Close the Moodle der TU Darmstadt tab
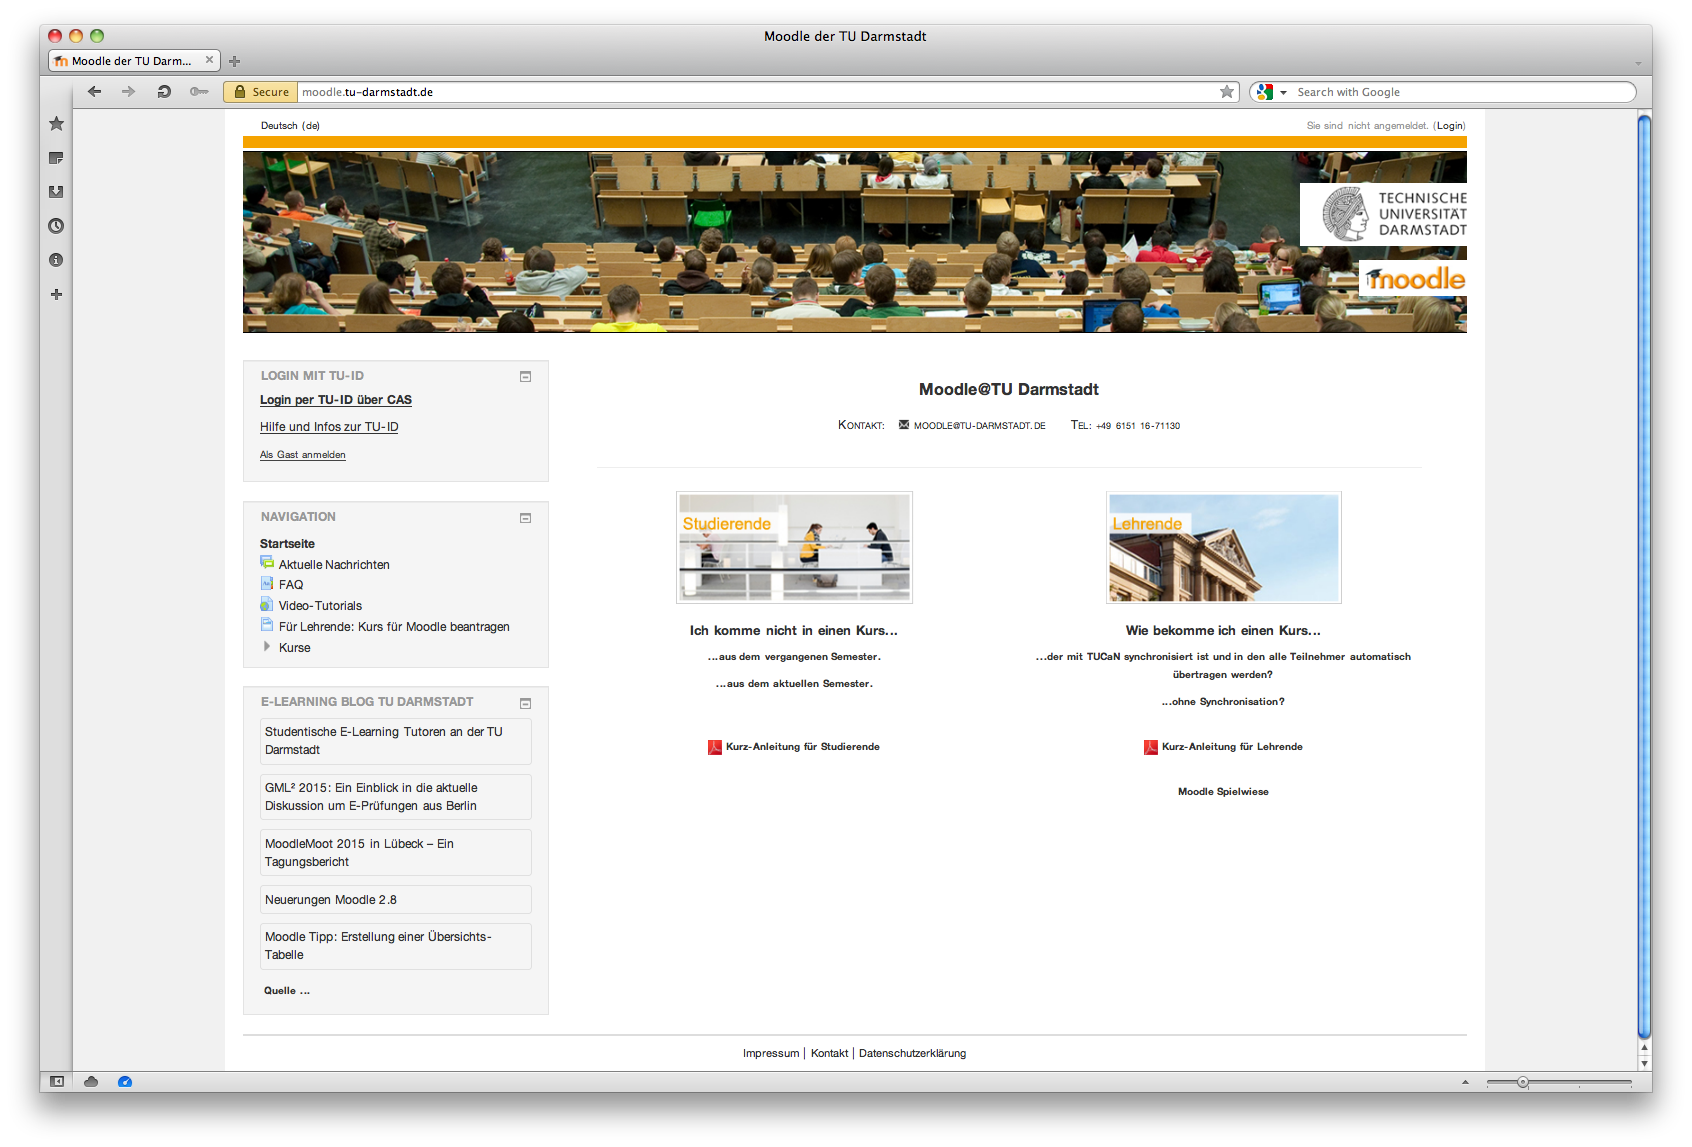The image size is (1692, 1147). [x=209, y=60]
